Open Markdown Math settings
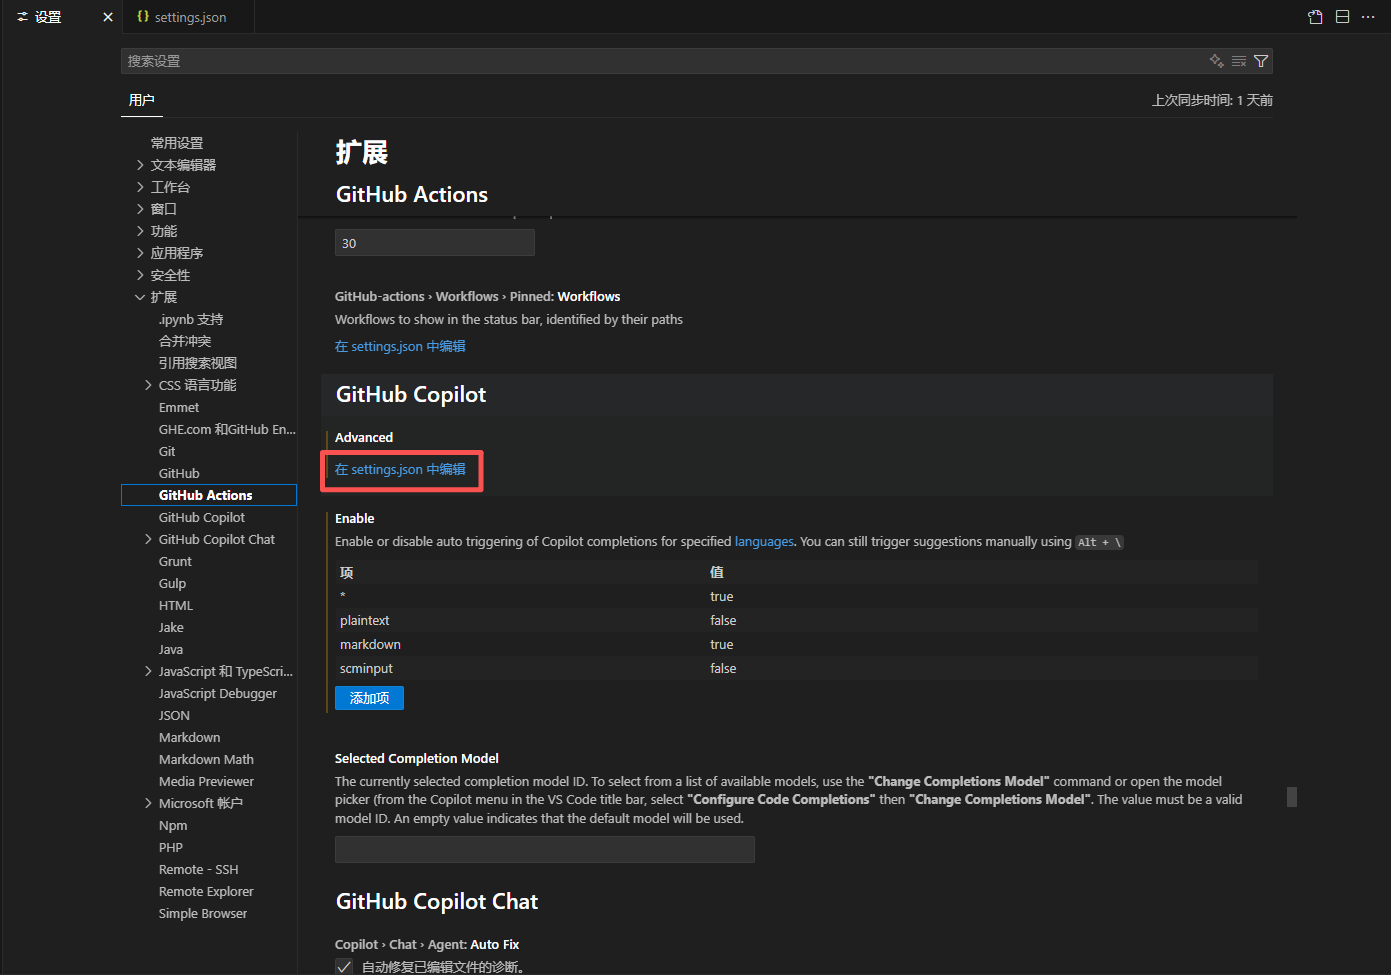The height and width of the screenshot is (975, 1391). 206,759
